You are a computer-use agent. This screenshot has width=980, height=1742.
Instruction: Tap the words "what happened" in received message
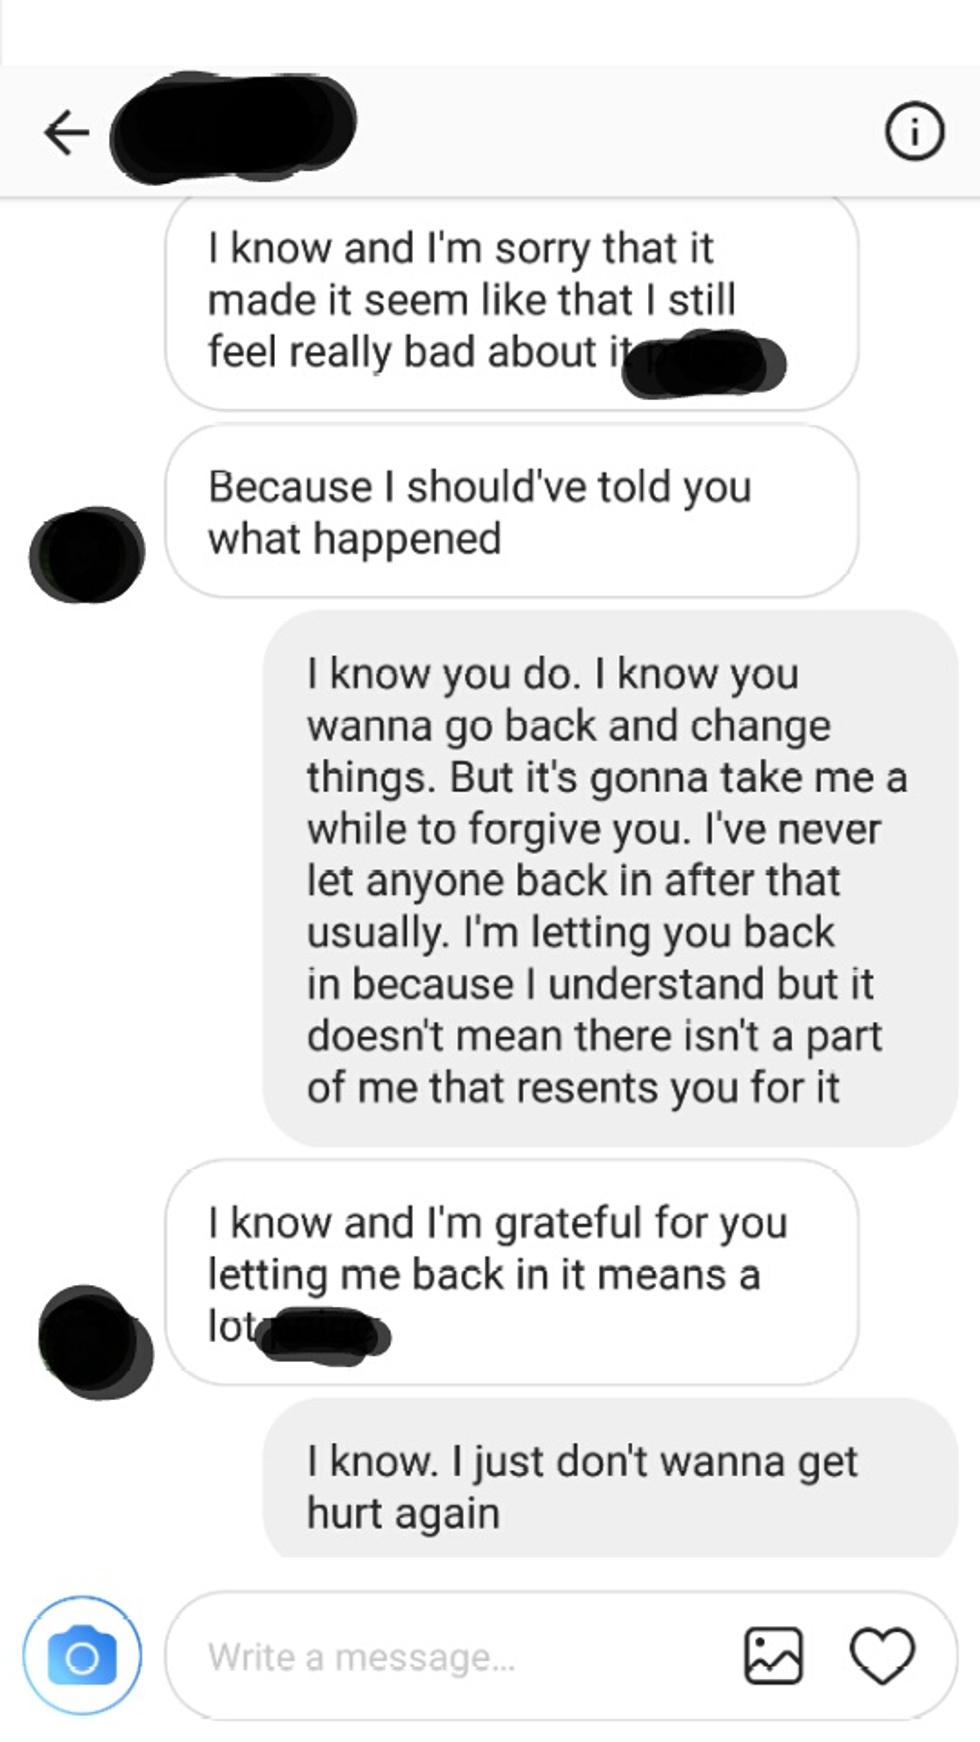tap(354, 539)
